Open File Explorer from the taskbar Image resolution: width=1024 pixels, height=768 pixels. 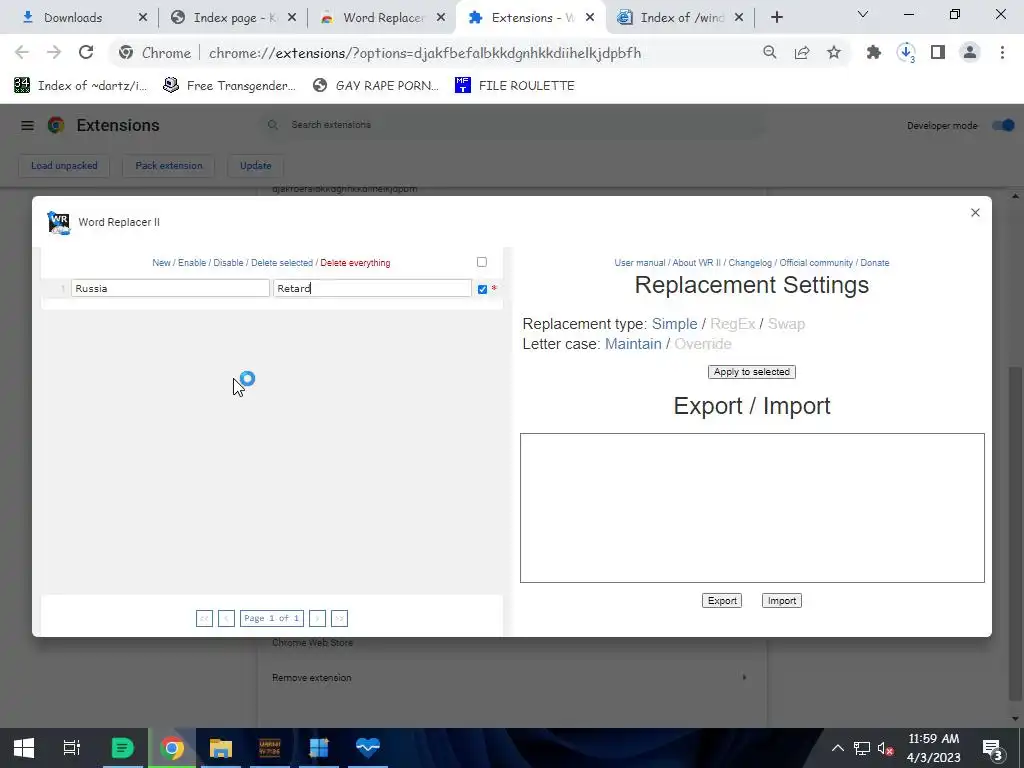point(221,748)
